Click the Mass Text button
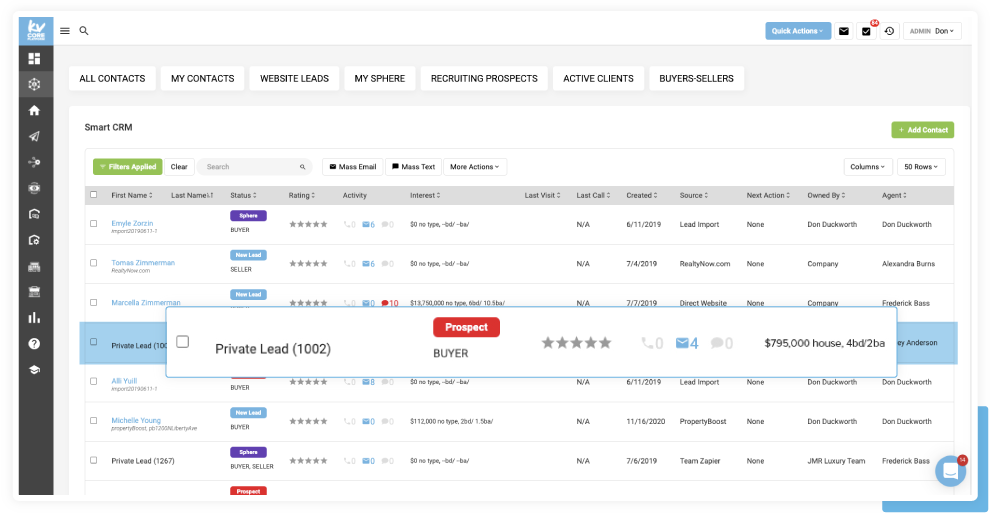 tap(413, 167)
